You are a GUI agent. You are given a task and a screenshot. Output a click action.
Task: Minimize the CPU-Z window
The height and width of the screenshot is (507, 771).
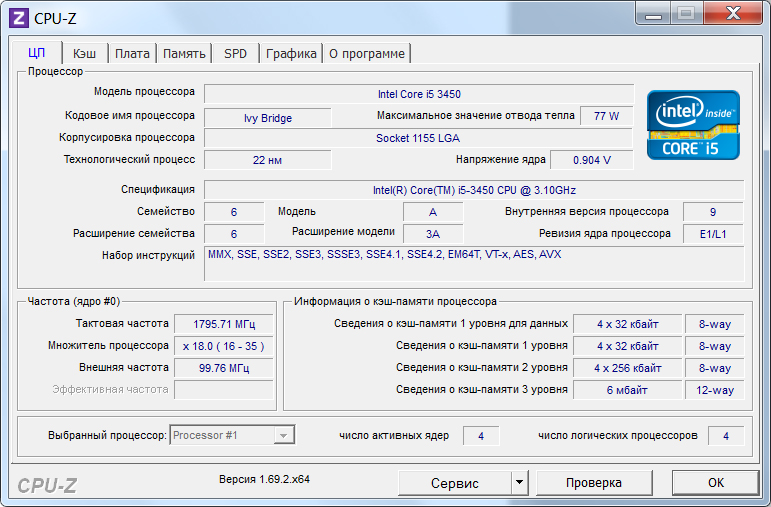653,14
